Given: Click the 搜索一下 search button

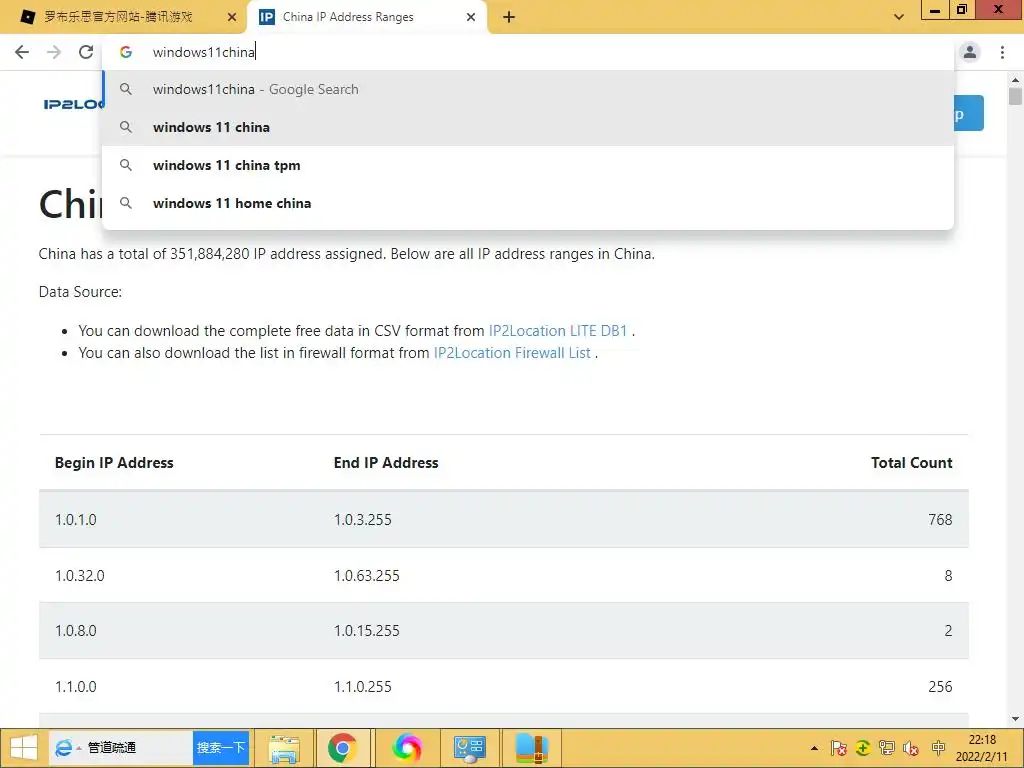Looking at the screenshot, I should click(x=221, y=748).
